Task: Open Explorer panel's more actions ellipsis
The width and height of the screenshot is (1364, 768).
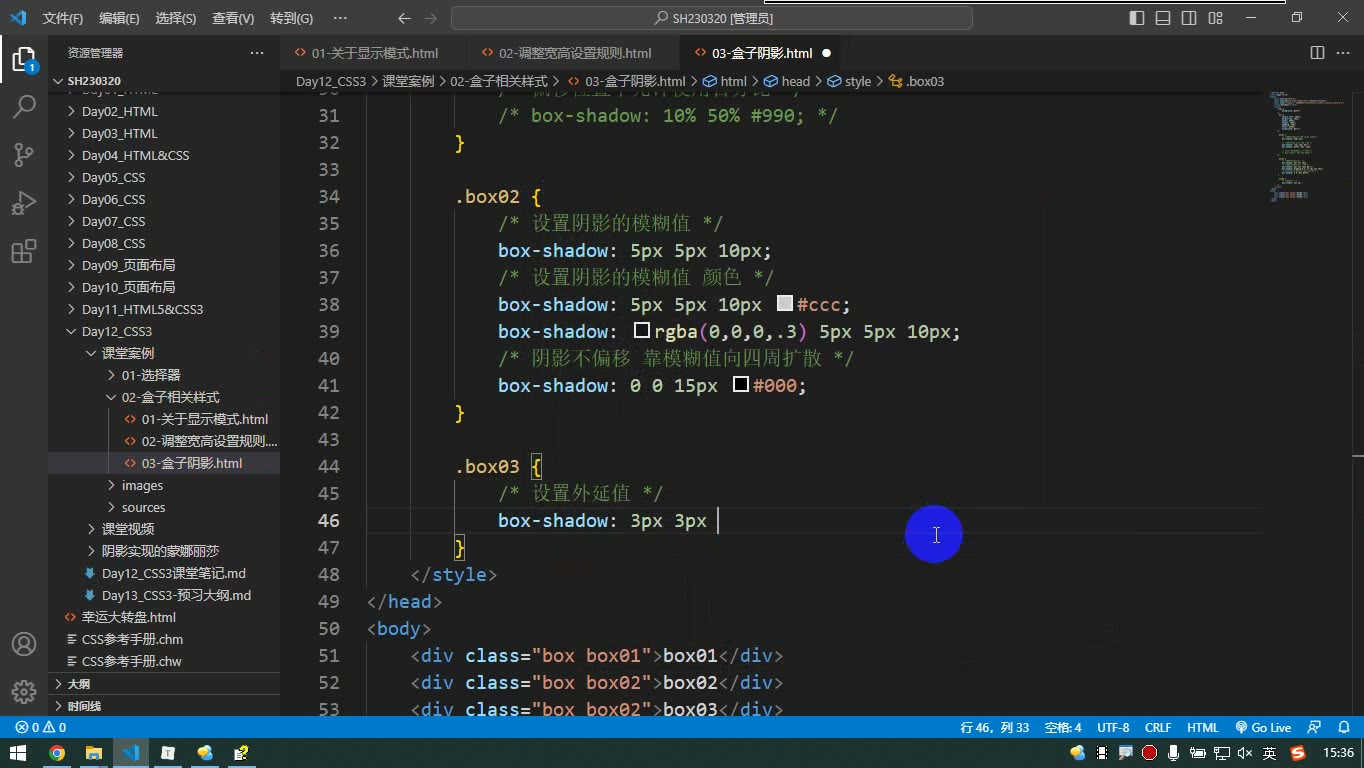Action: pyautogui.click(x=257, y=53)
